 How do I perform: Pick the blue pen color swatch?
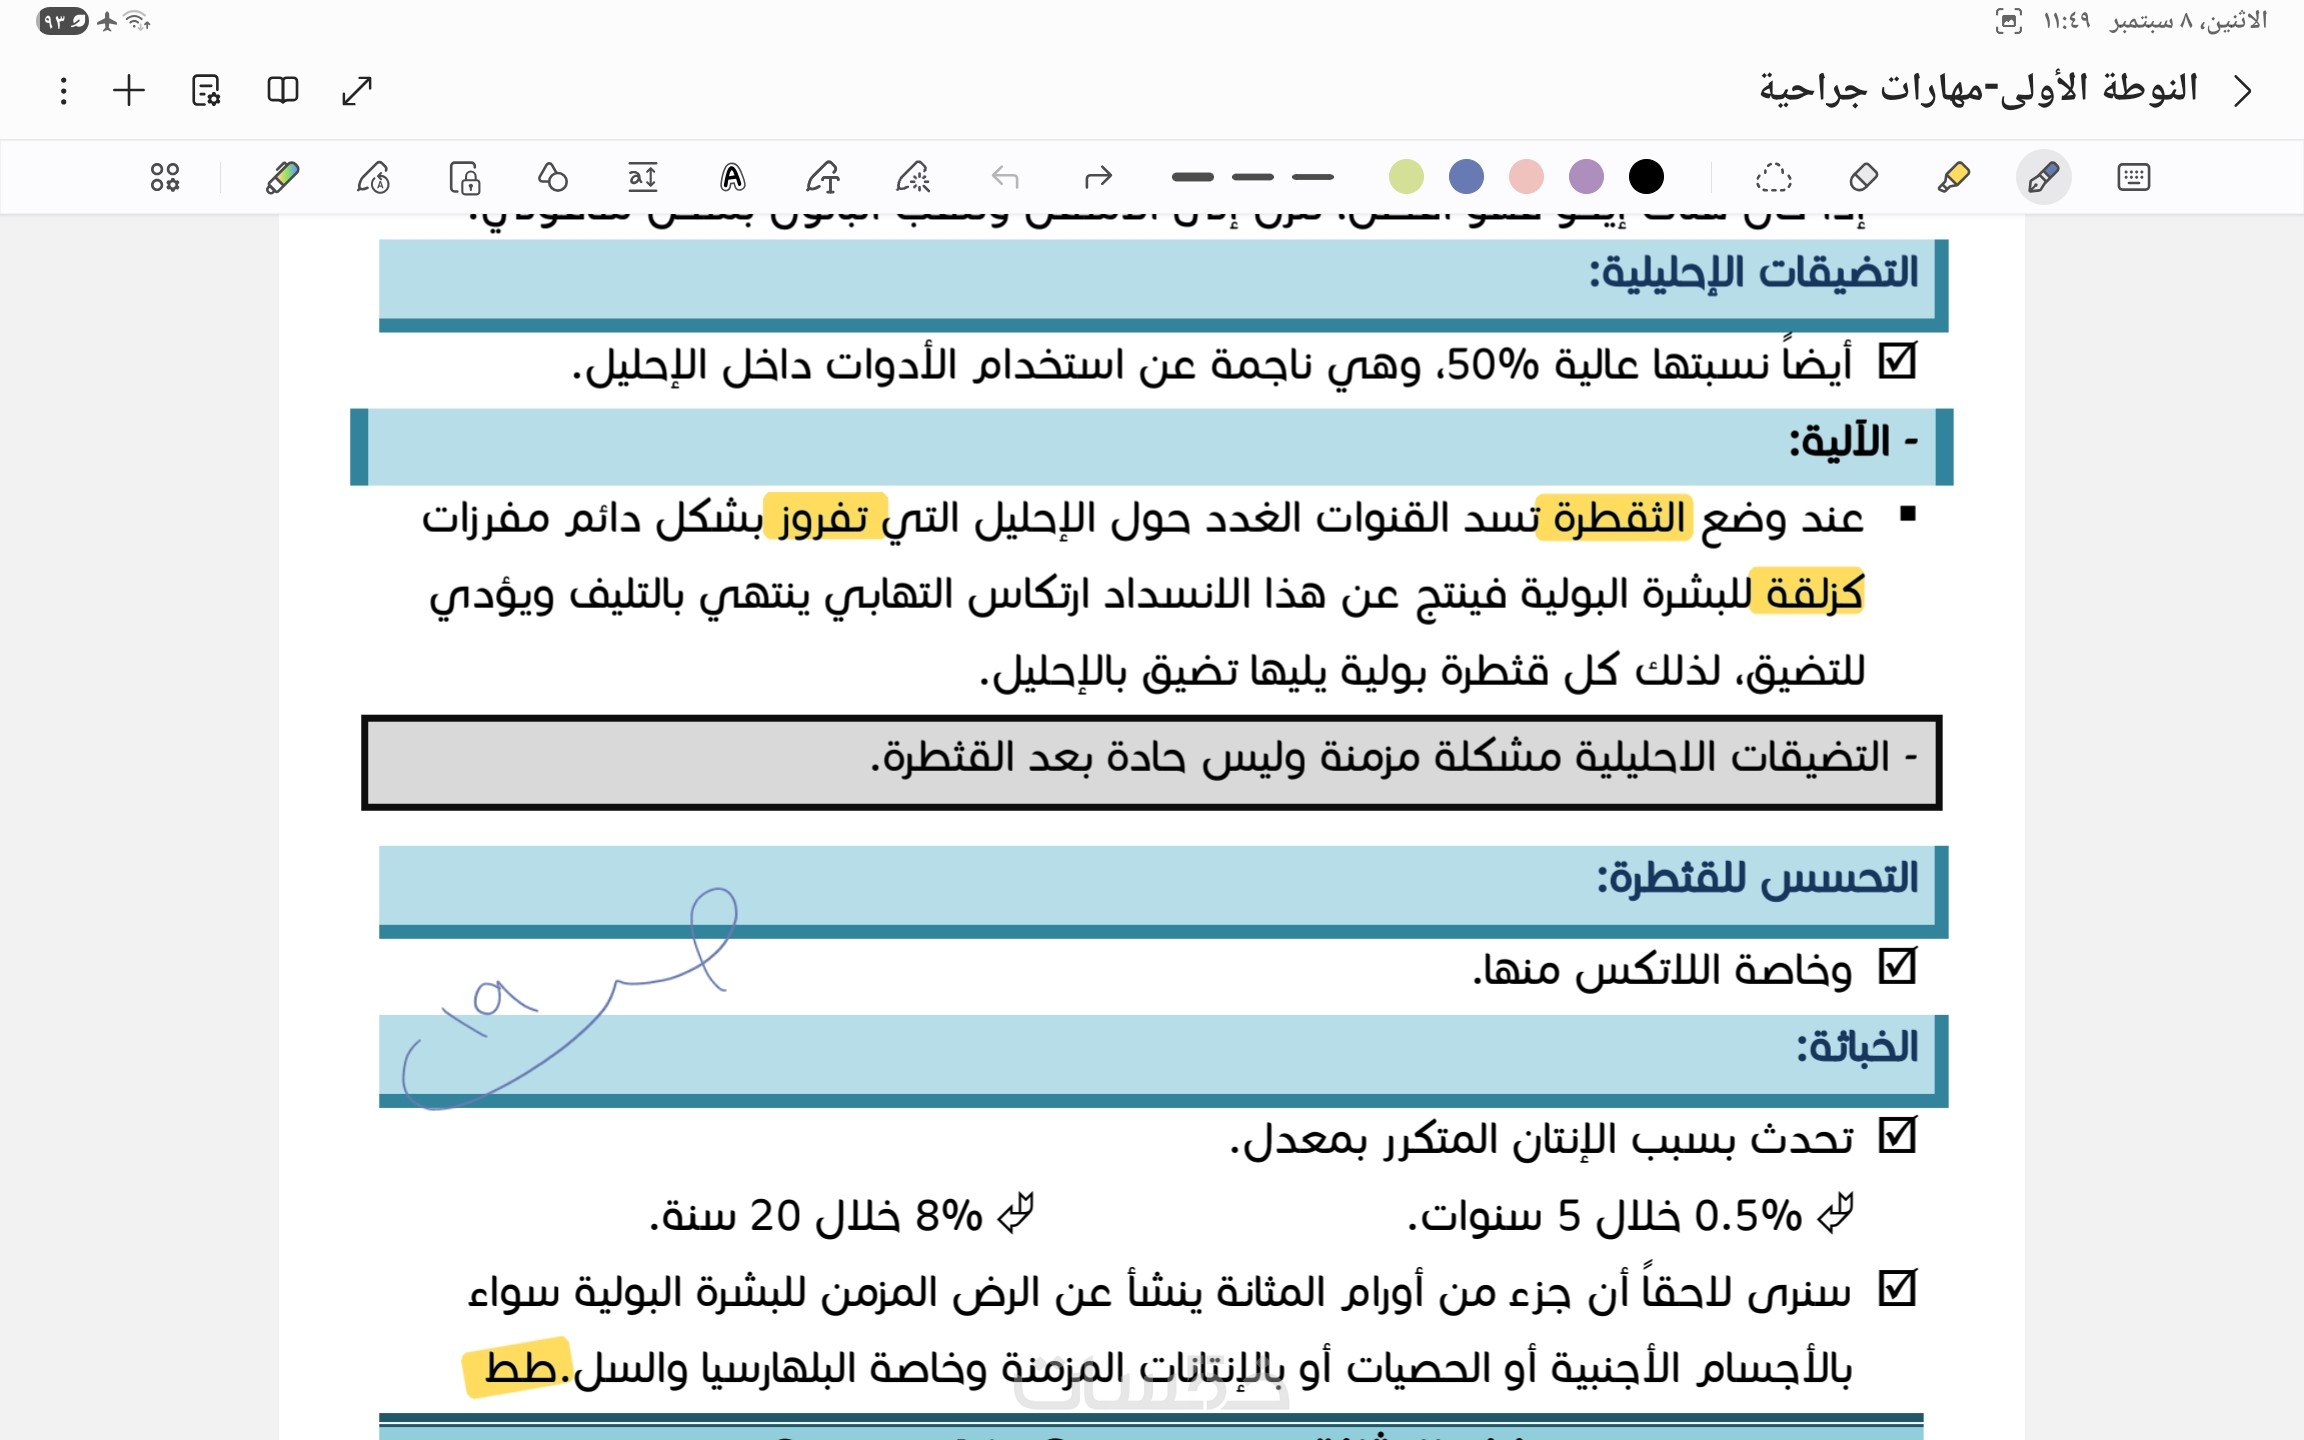pyautogui.click(x=1466, y=177)
